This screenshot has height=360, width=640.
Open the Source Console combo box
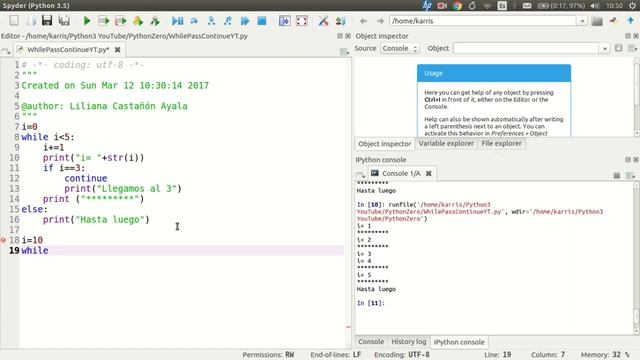point(400,48)
